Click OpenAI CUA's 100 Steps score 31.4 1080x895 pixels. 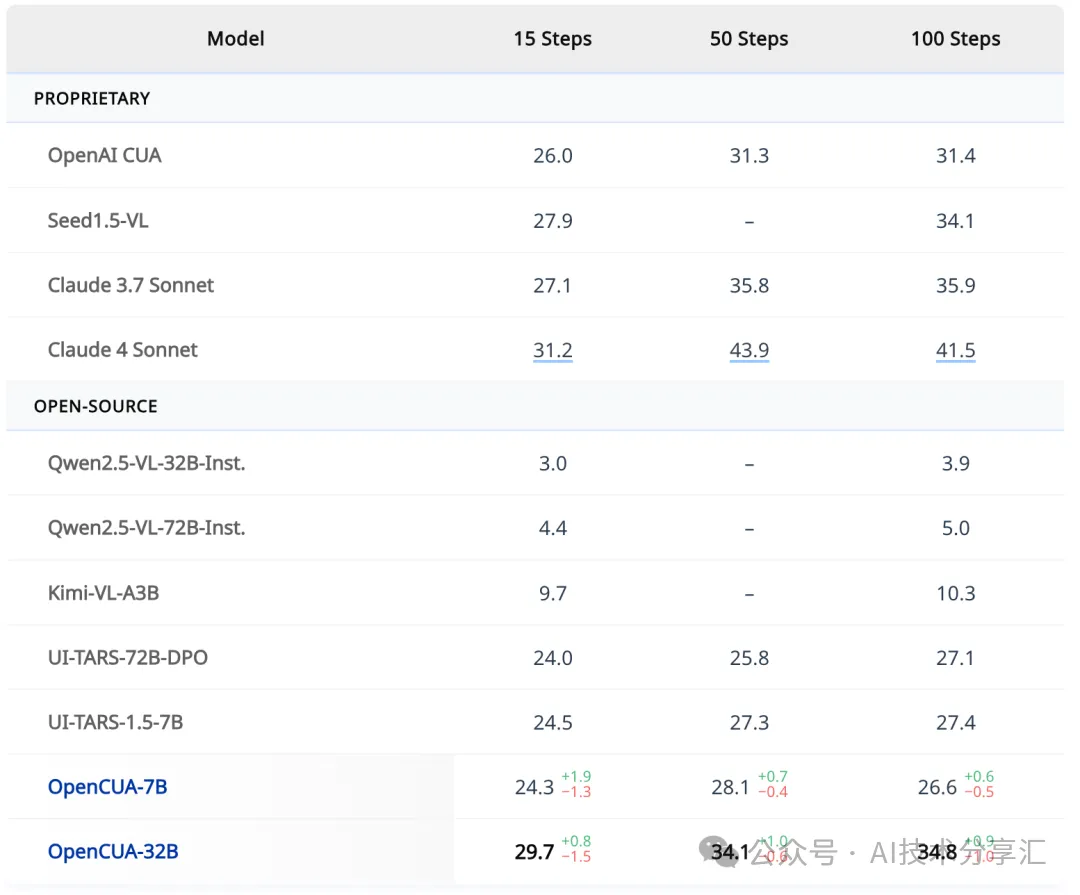click(955, 156)
